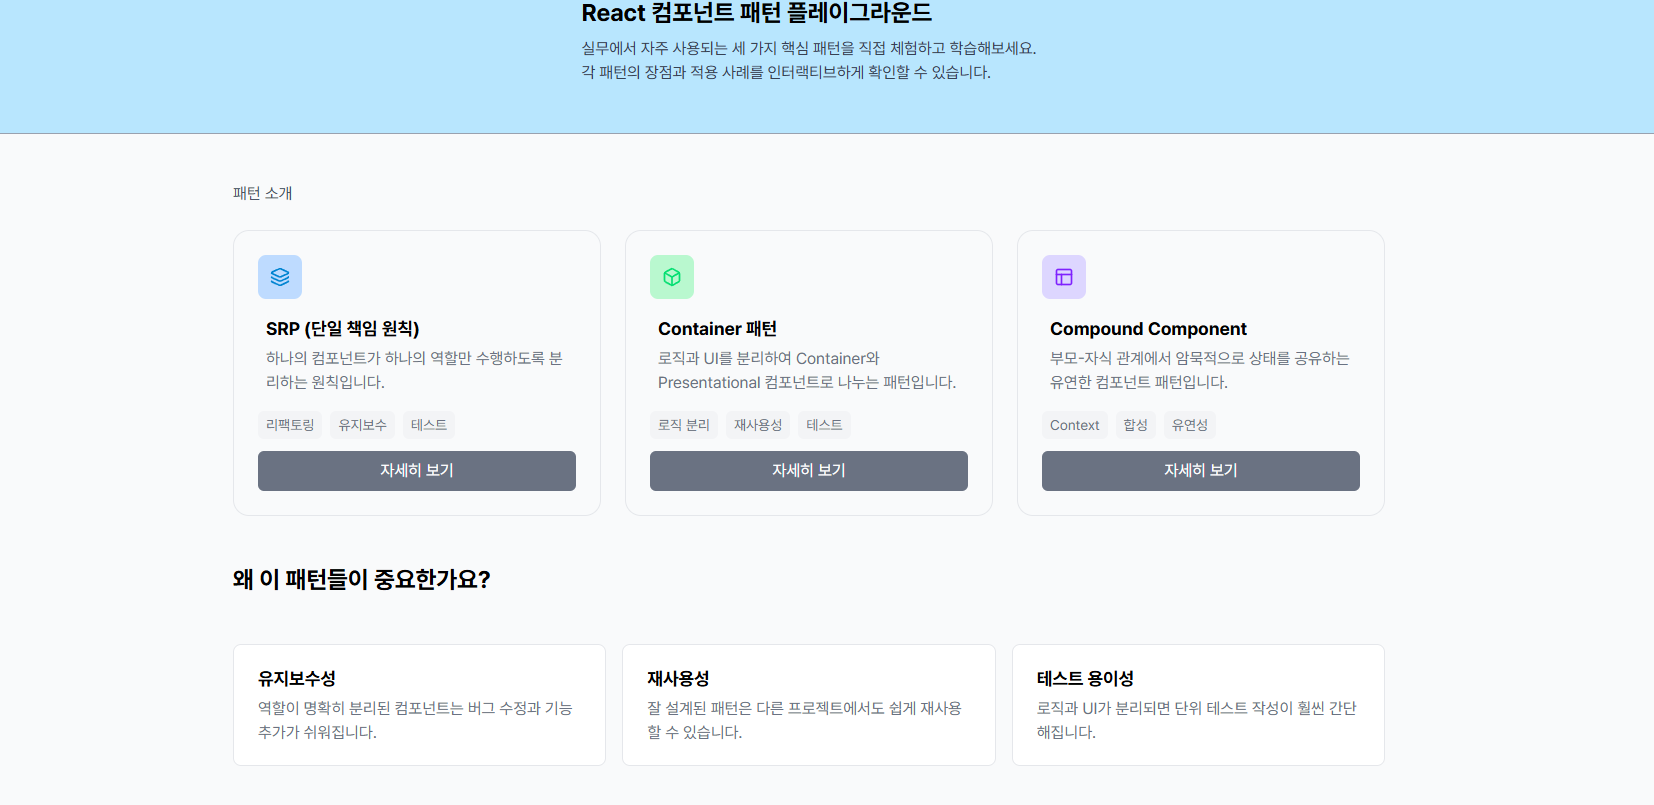The image size is (1654, 805).
Task: Select the 합성 tag
Action: [x=1136, y=425]
